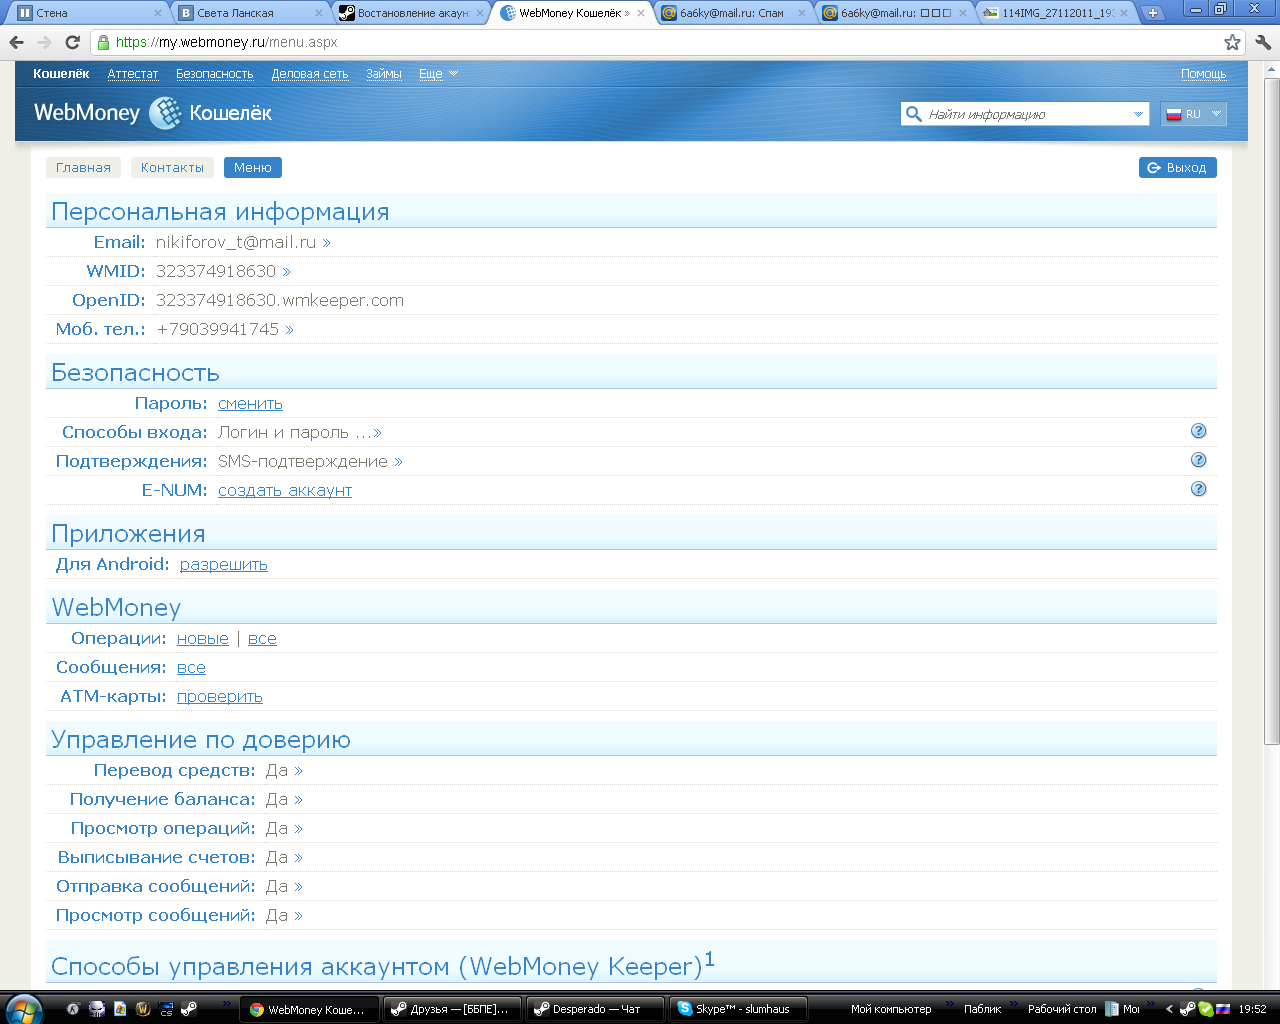Image resolution: width=1280 pixels, height=1024 pixels.
Task: Expand arrows next to mobile phone number
Action: (x=289, y=330)
